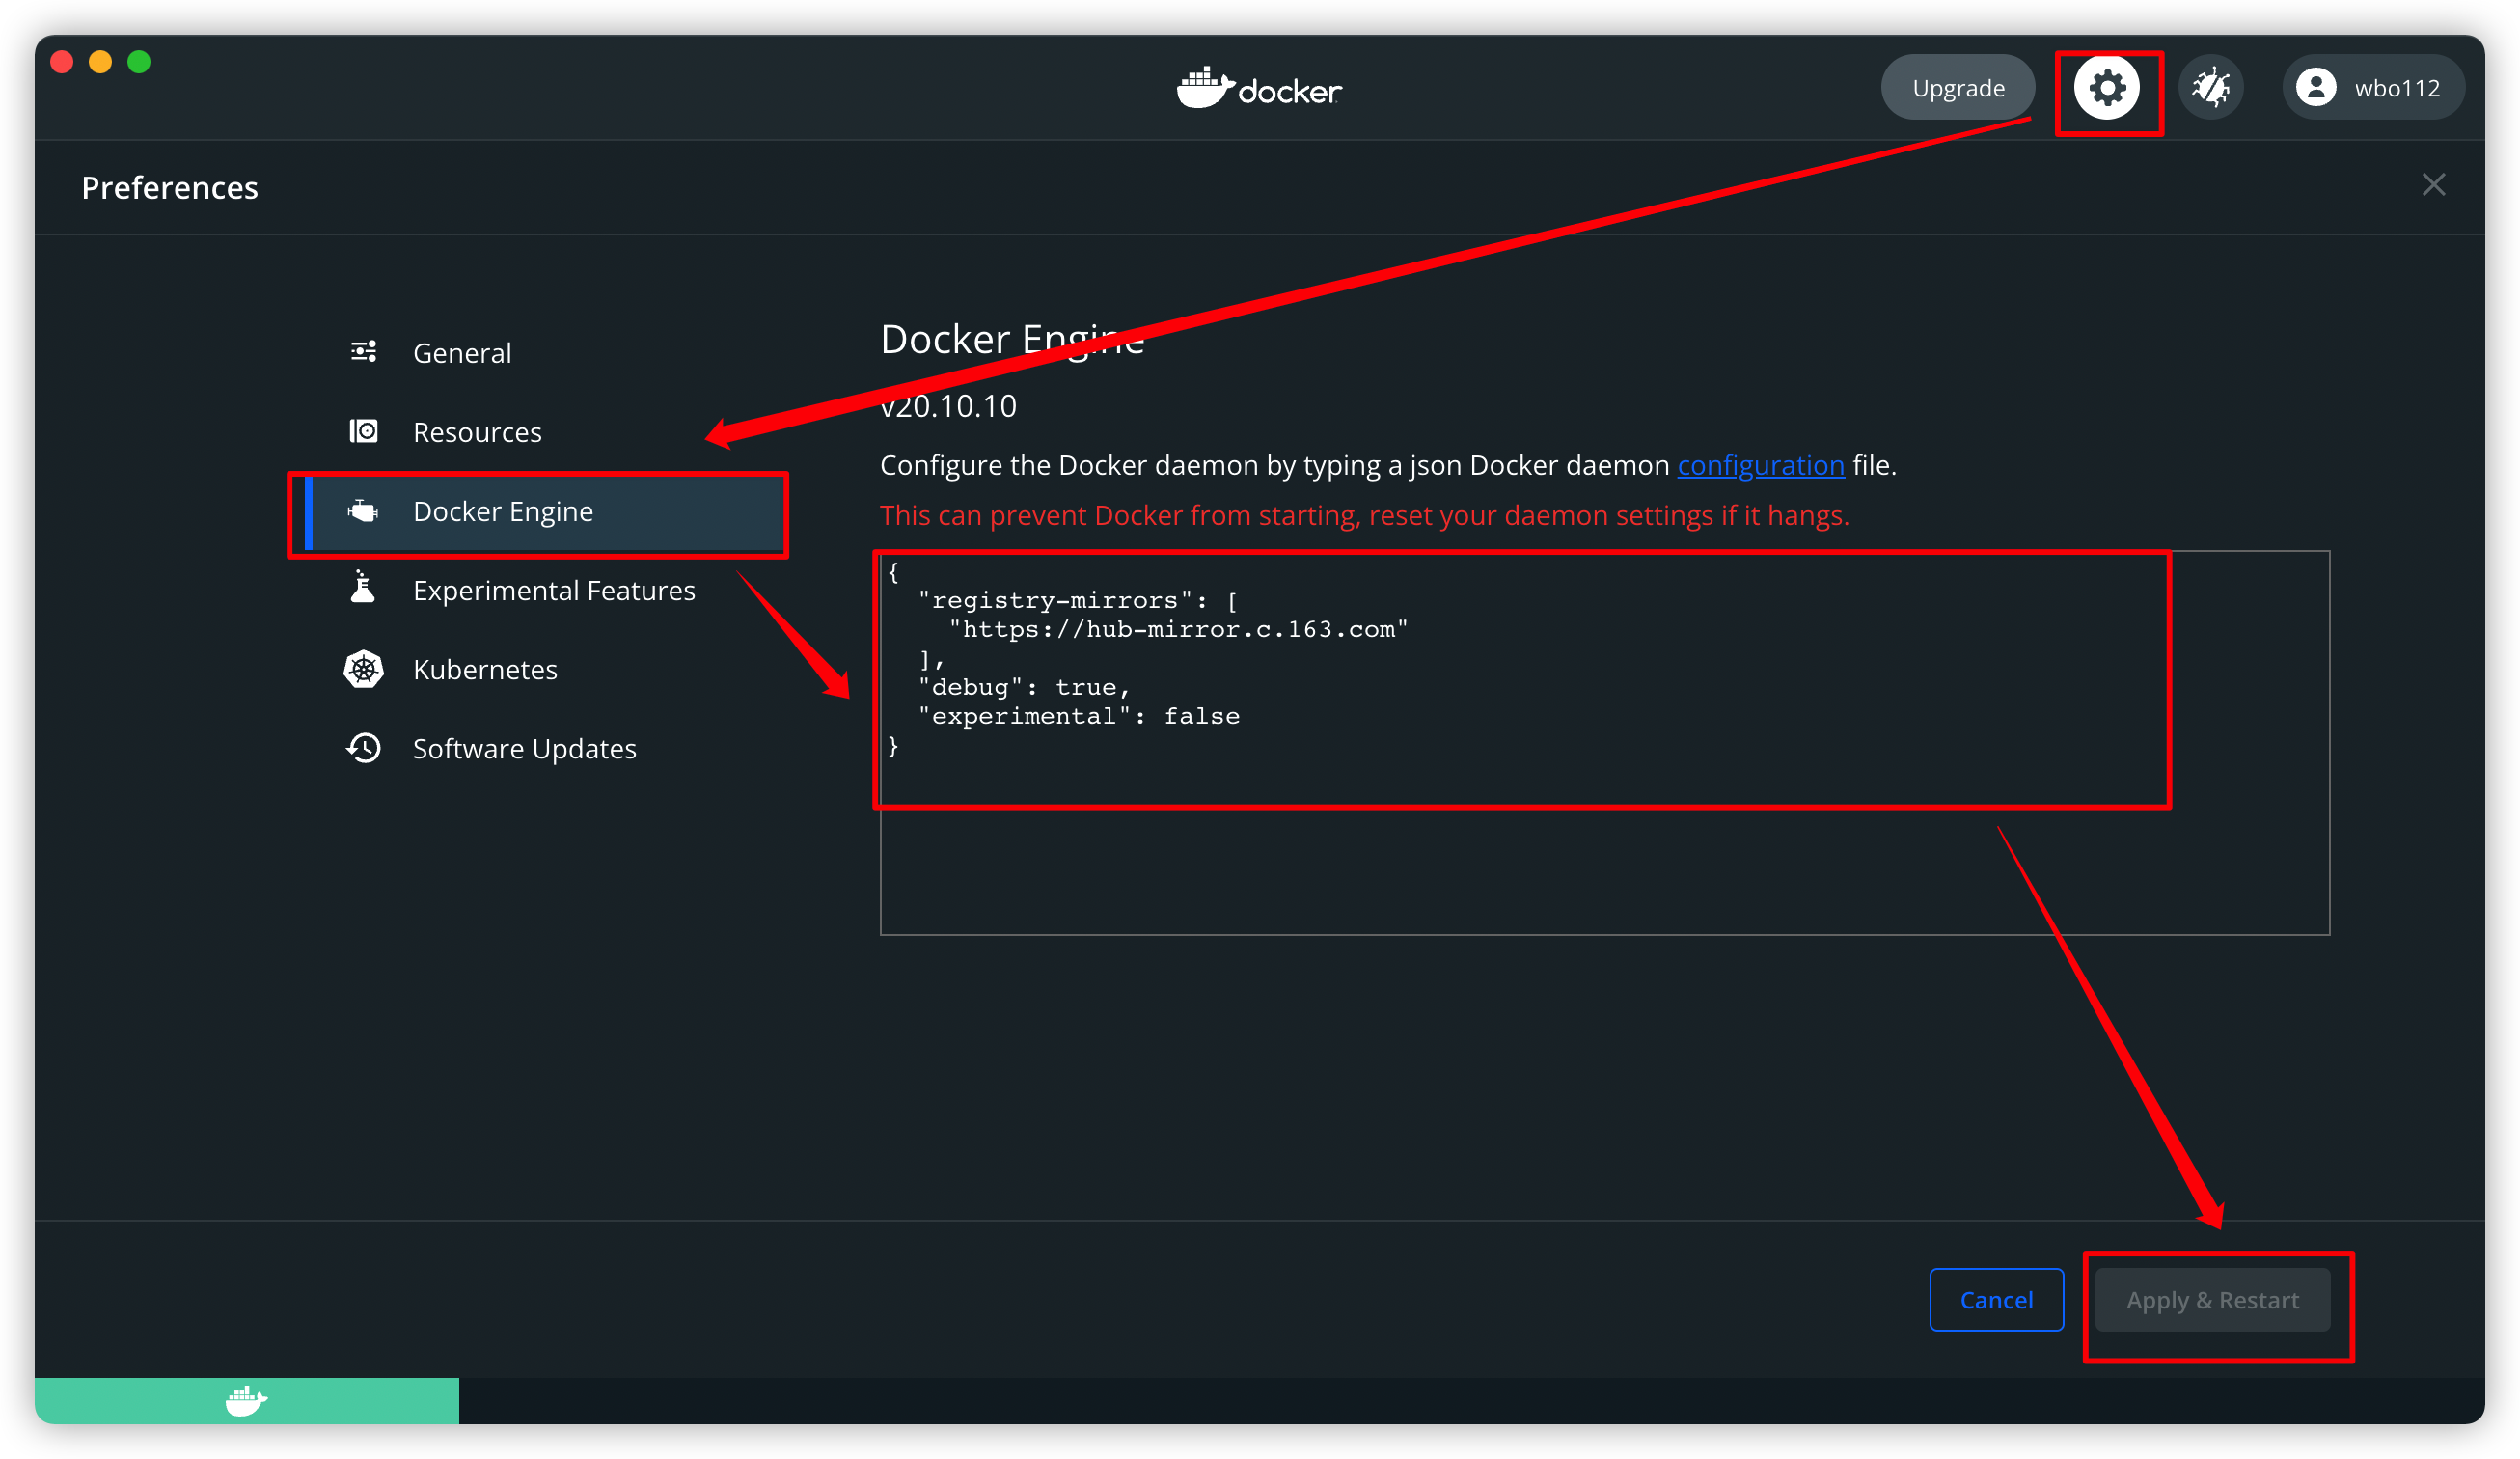Screen dimensions: 2520x1459
Task: Click the Experimental Features flask icon
Action: (363, 588)
